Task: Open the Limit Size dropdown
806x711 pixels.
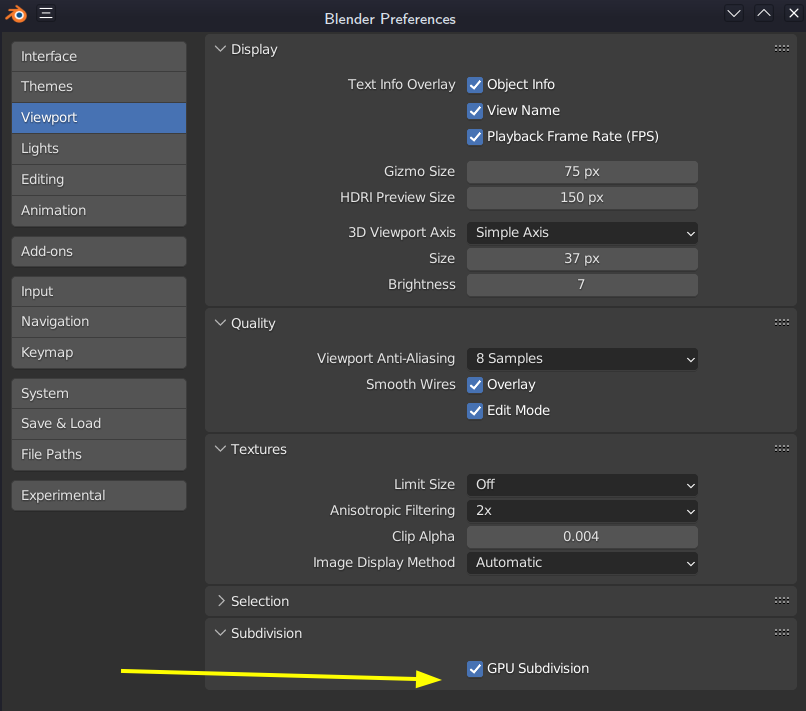Action: tap(582, 485)
